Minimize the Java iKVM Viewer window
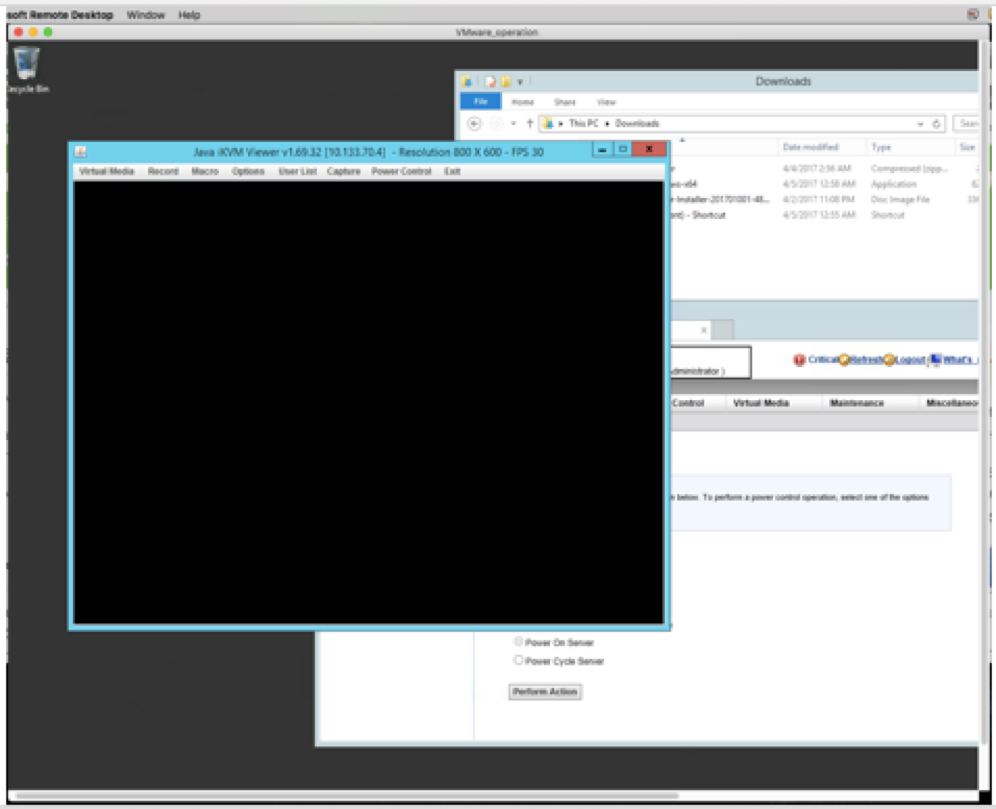Image resolution: width=996 pixels, height=809 pixels. click(x=602, y=149)
